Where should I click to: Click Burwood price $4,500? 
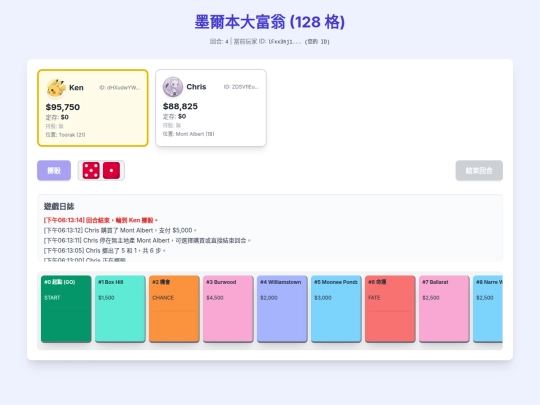coord(215,298)
